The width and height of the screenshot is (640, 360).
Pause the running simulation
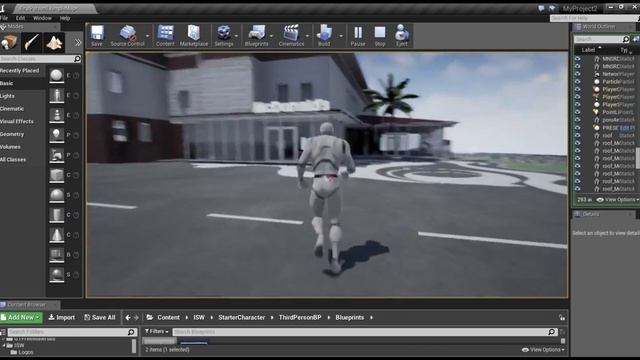[x=358, y=35]
